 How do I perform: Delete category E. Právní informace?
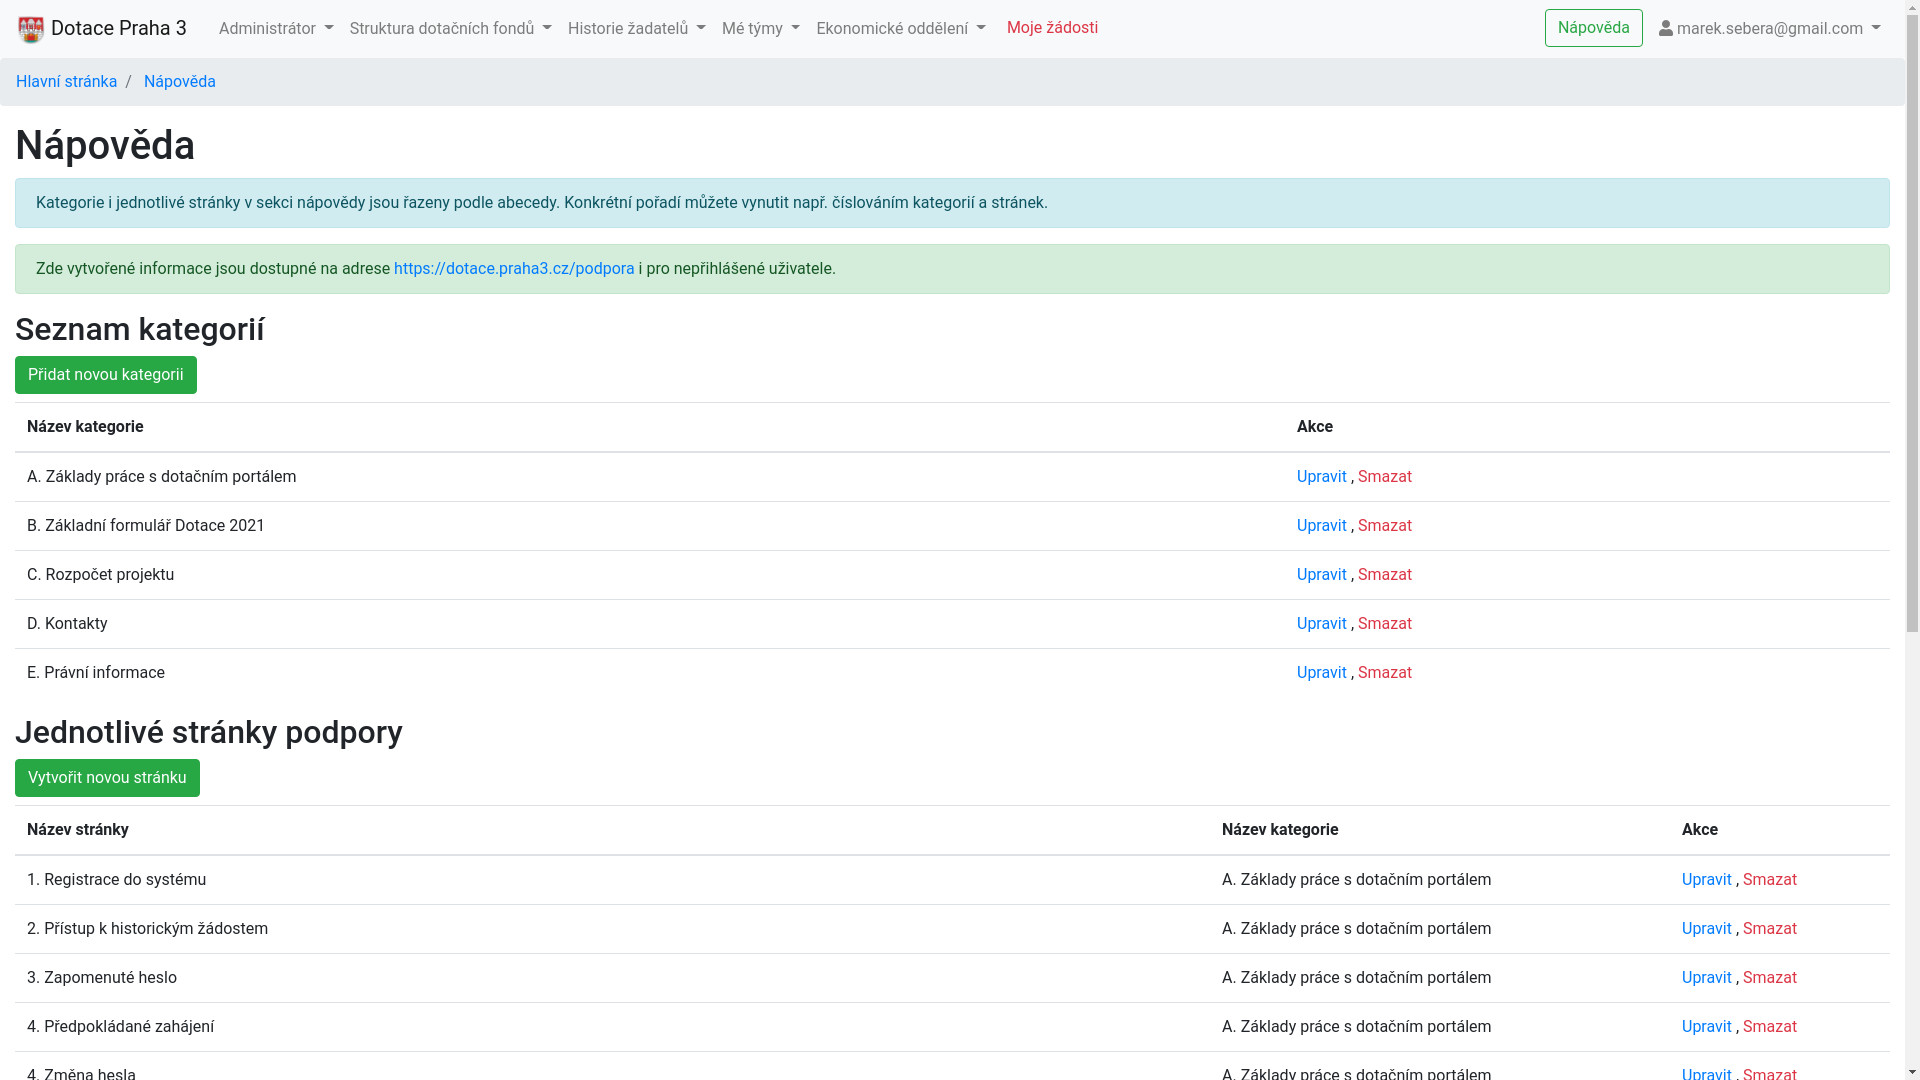1384,673
